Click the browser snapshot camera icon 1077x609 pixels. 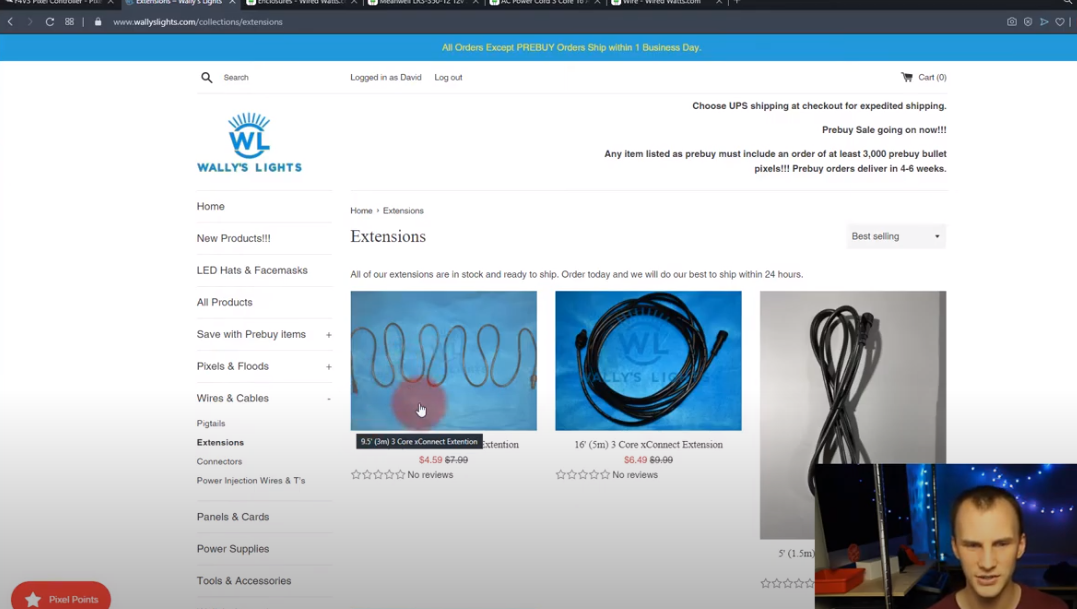coord(1012,22)
